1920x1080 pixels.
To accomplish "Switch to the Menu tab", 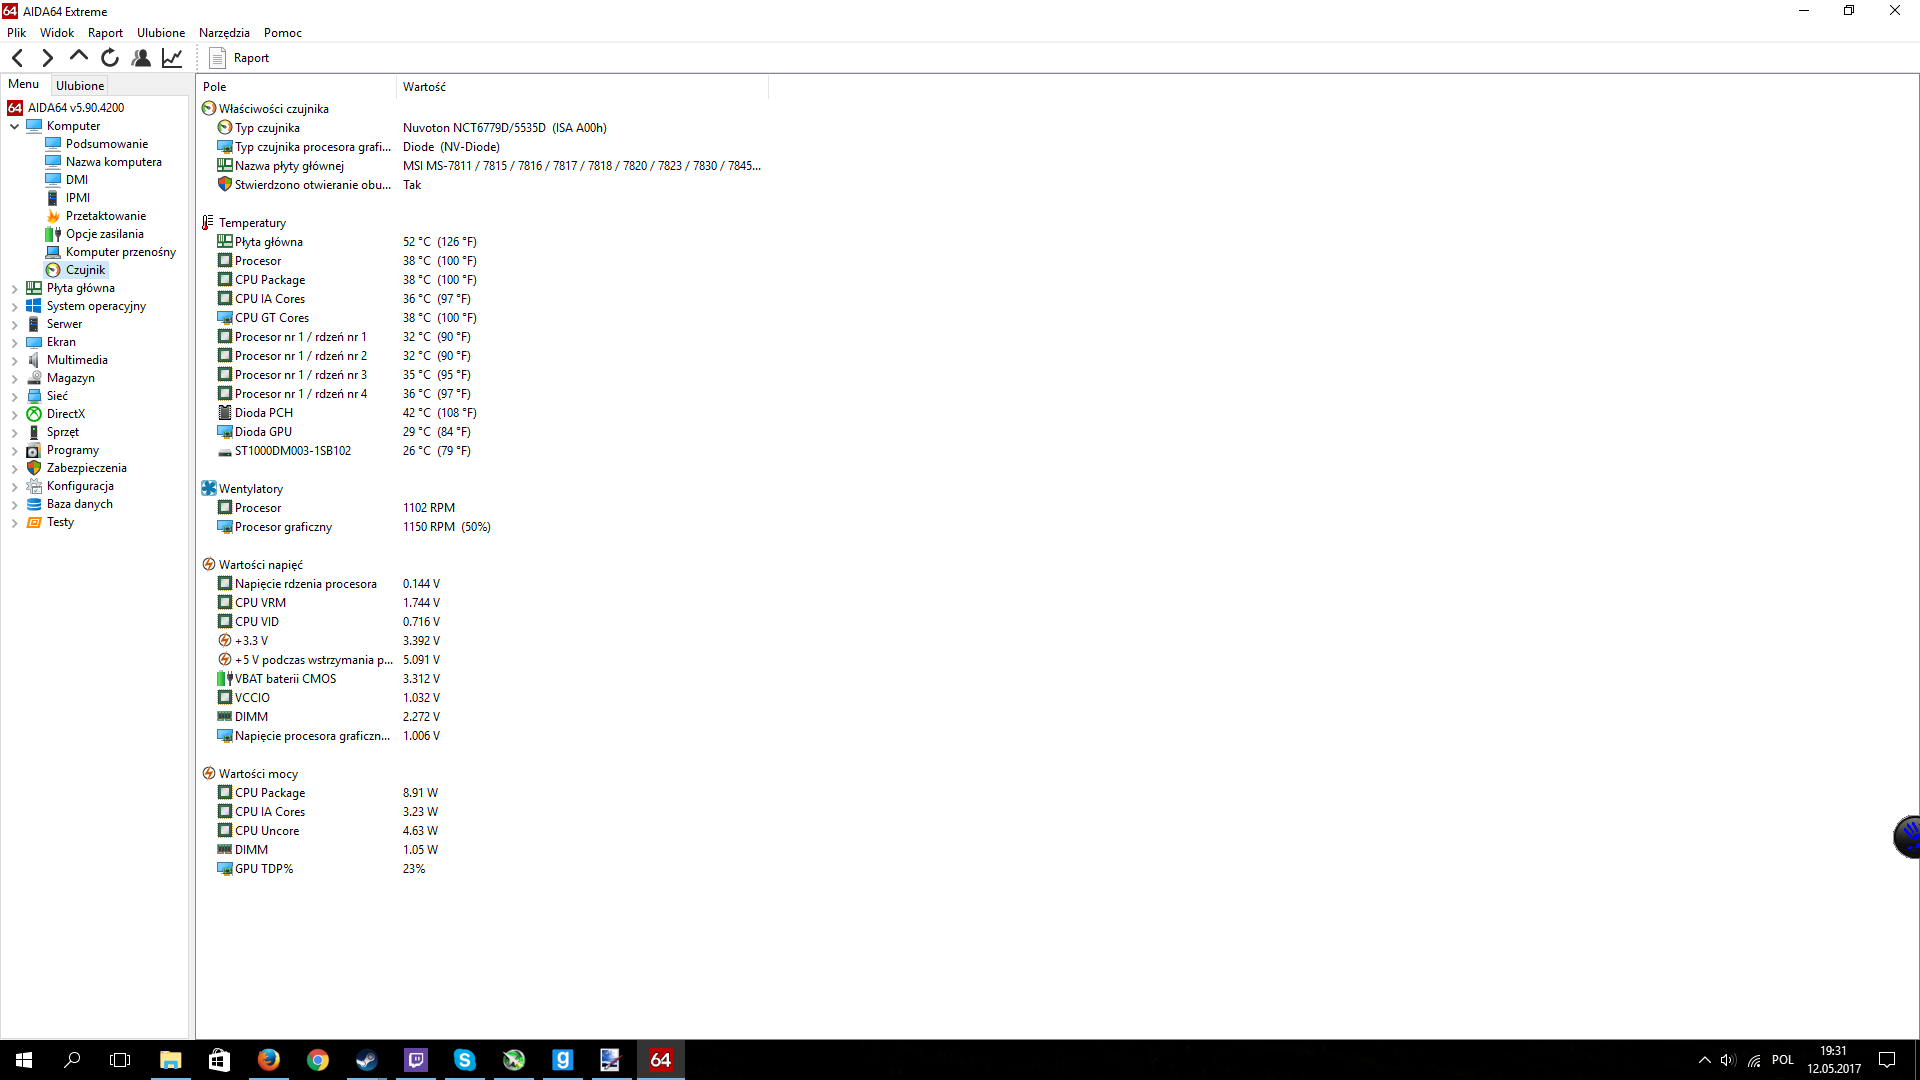I will 24,85.
